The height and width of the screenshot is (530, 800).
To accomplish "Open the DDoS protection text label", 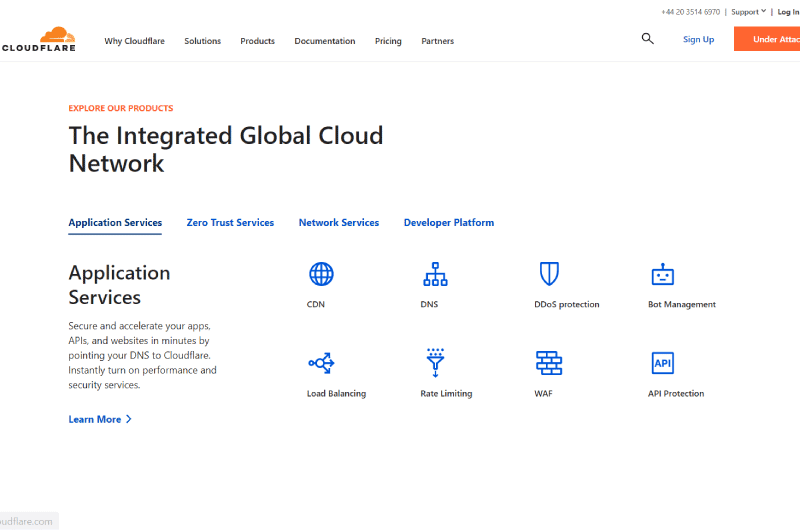I will 567,304.
